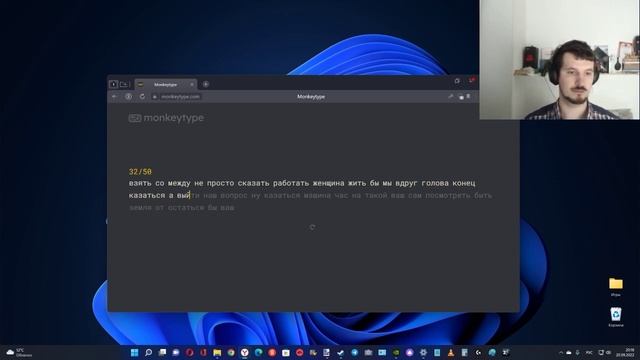Open Steam from the taskbar

pos(340,352)
